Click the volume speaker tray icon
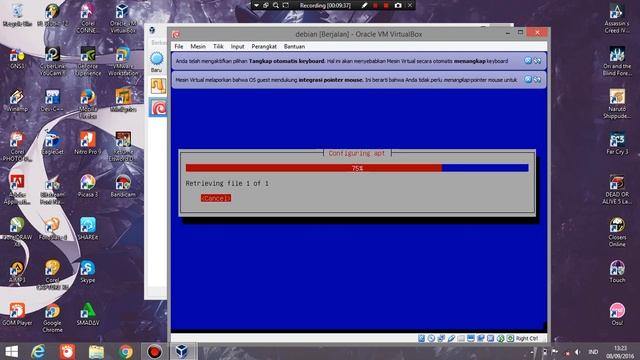This screenshot has width=640, height=360. click(577, 352)
